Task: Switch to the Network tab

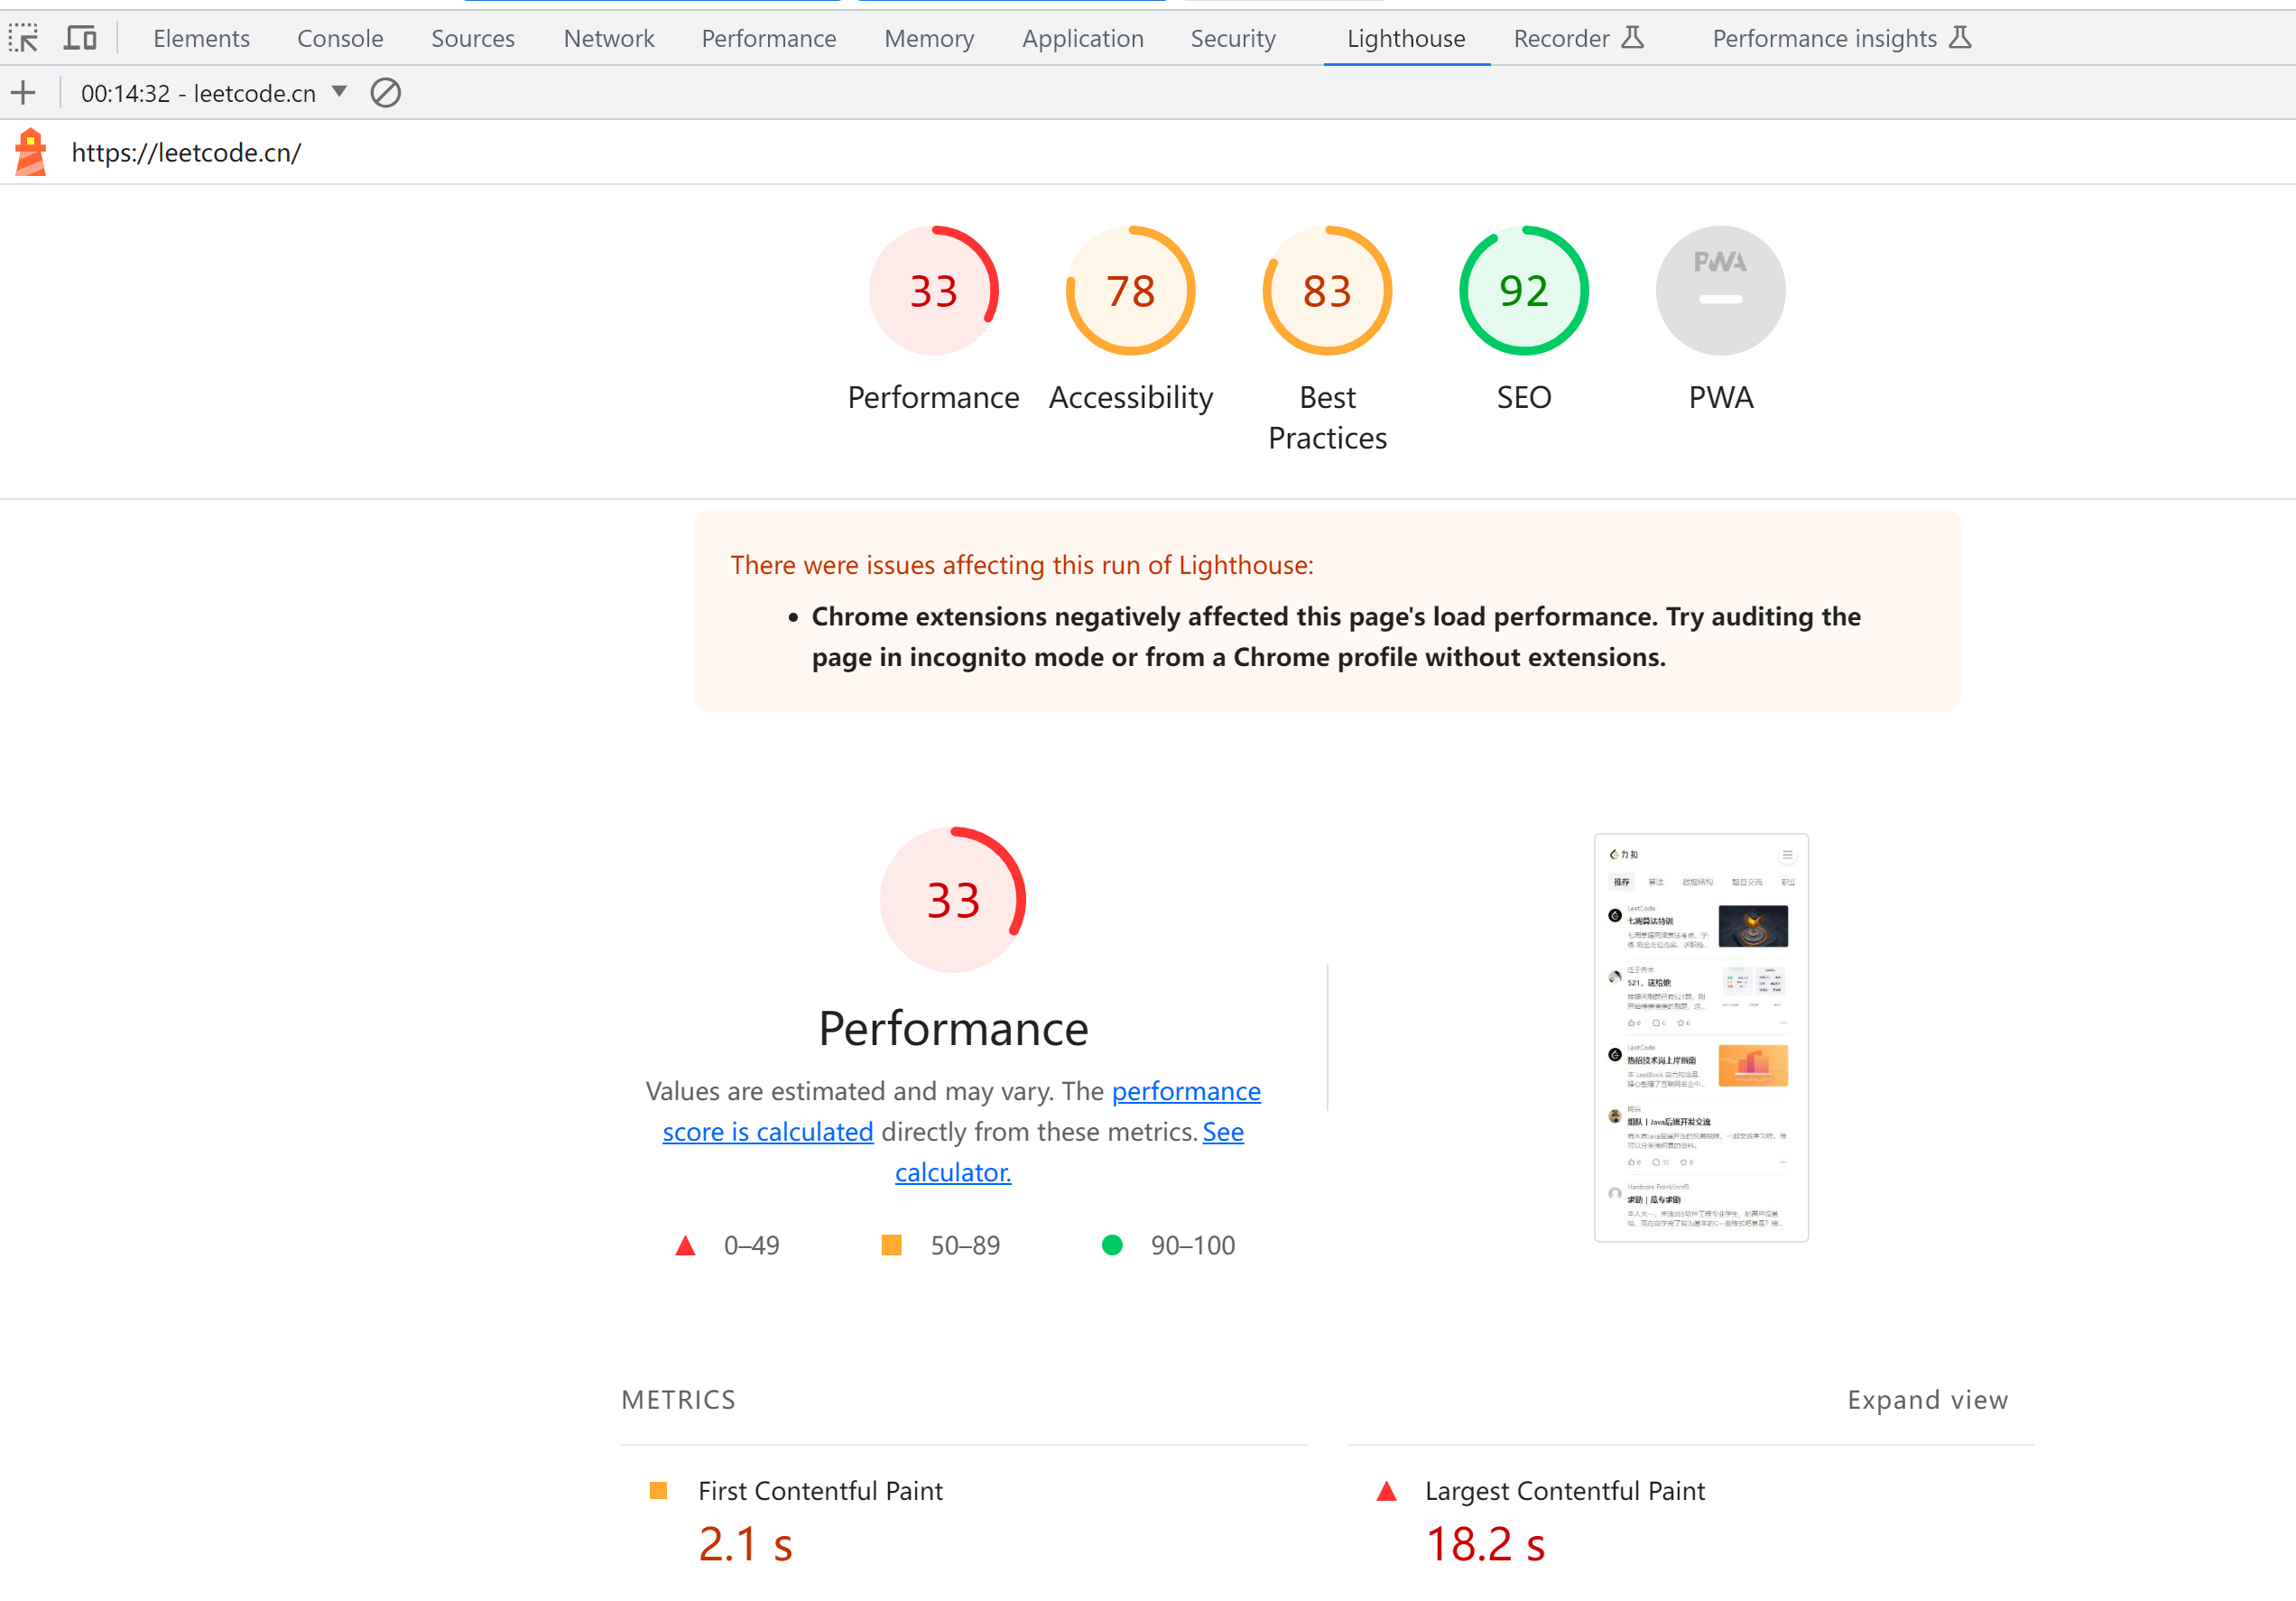Action: click(x=608, y=38)
